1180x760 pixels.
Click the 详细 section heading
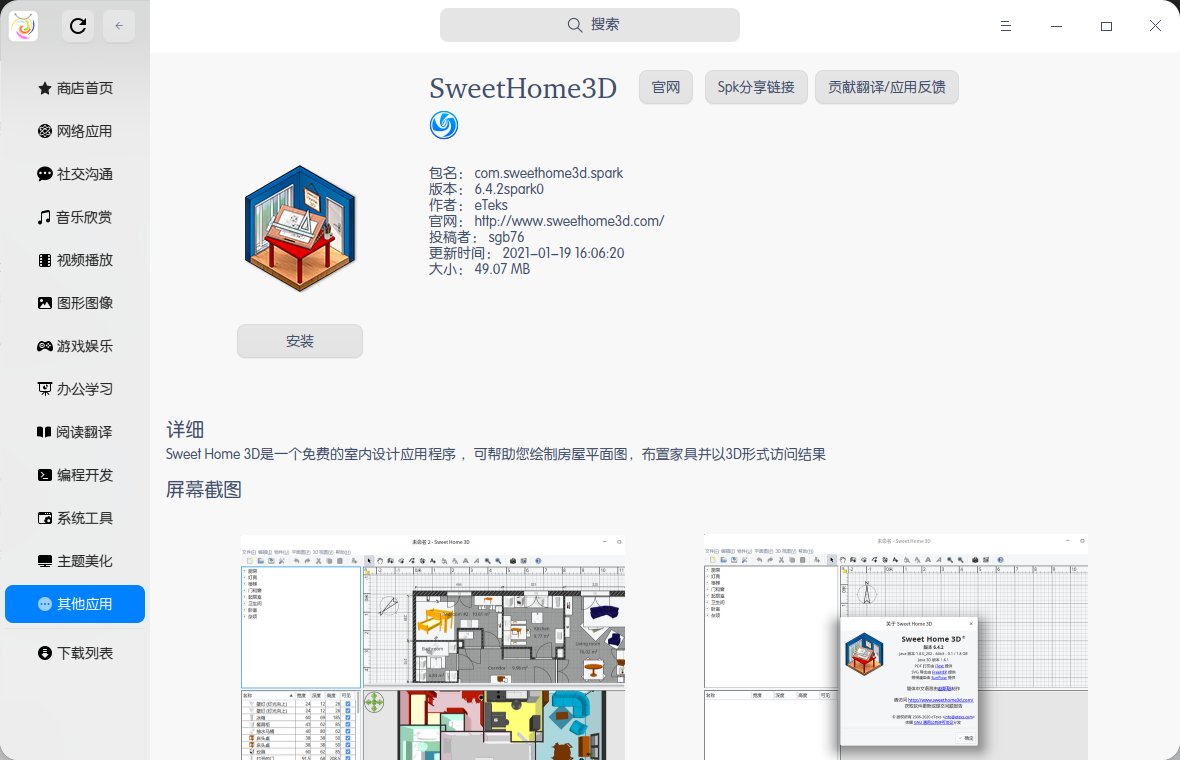pos(185,430)
